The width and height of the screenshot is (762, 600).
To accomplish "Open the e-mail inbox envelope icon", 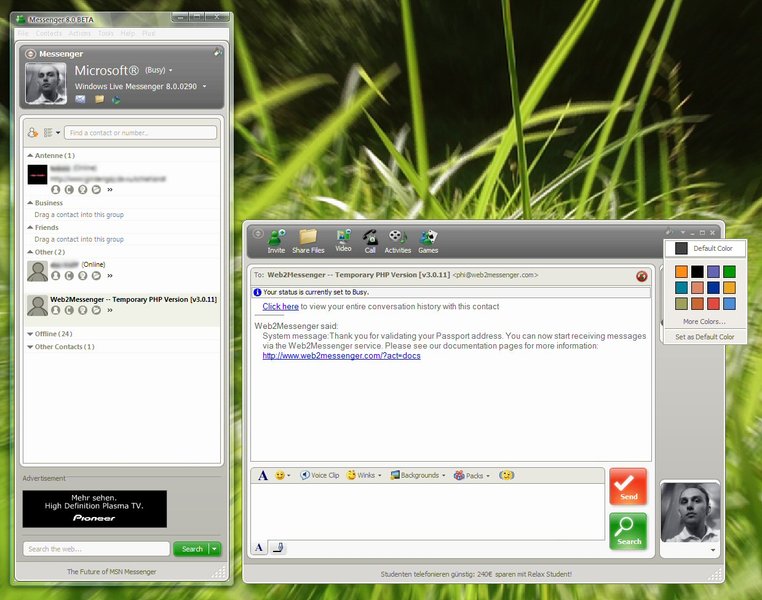I will pos(81,100).
